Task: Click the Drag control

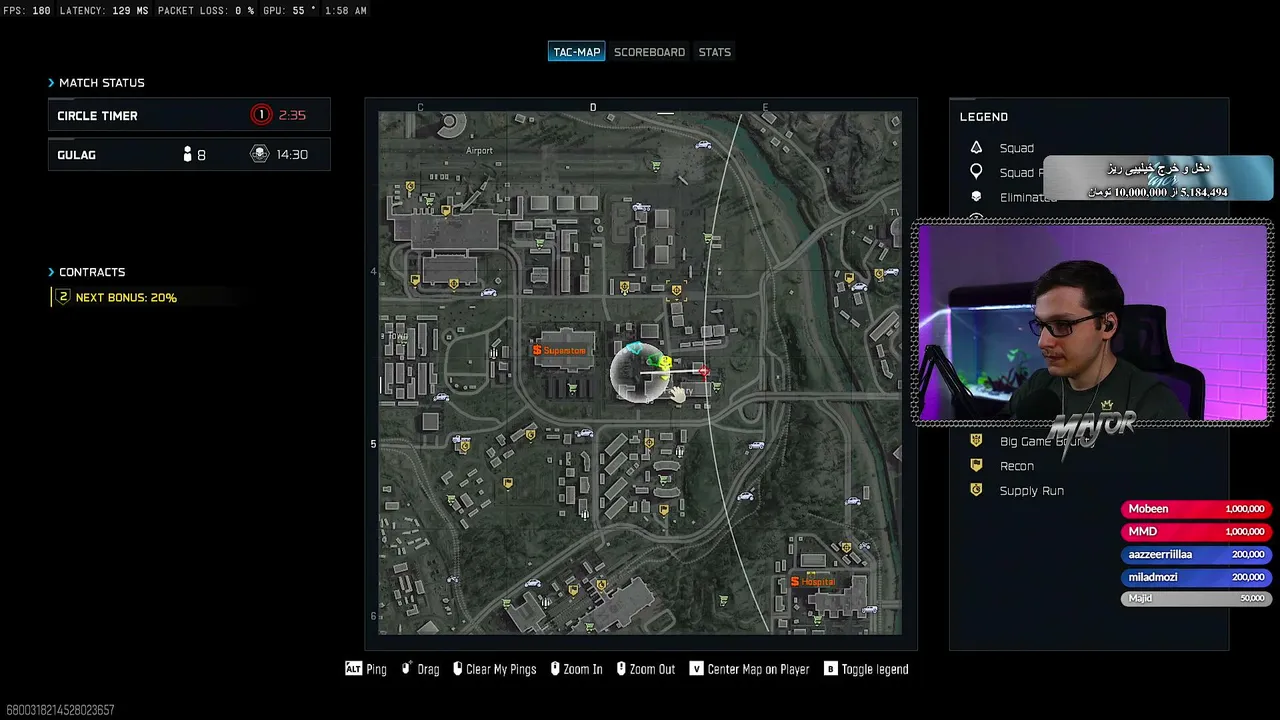Action: tap(420, 669)
